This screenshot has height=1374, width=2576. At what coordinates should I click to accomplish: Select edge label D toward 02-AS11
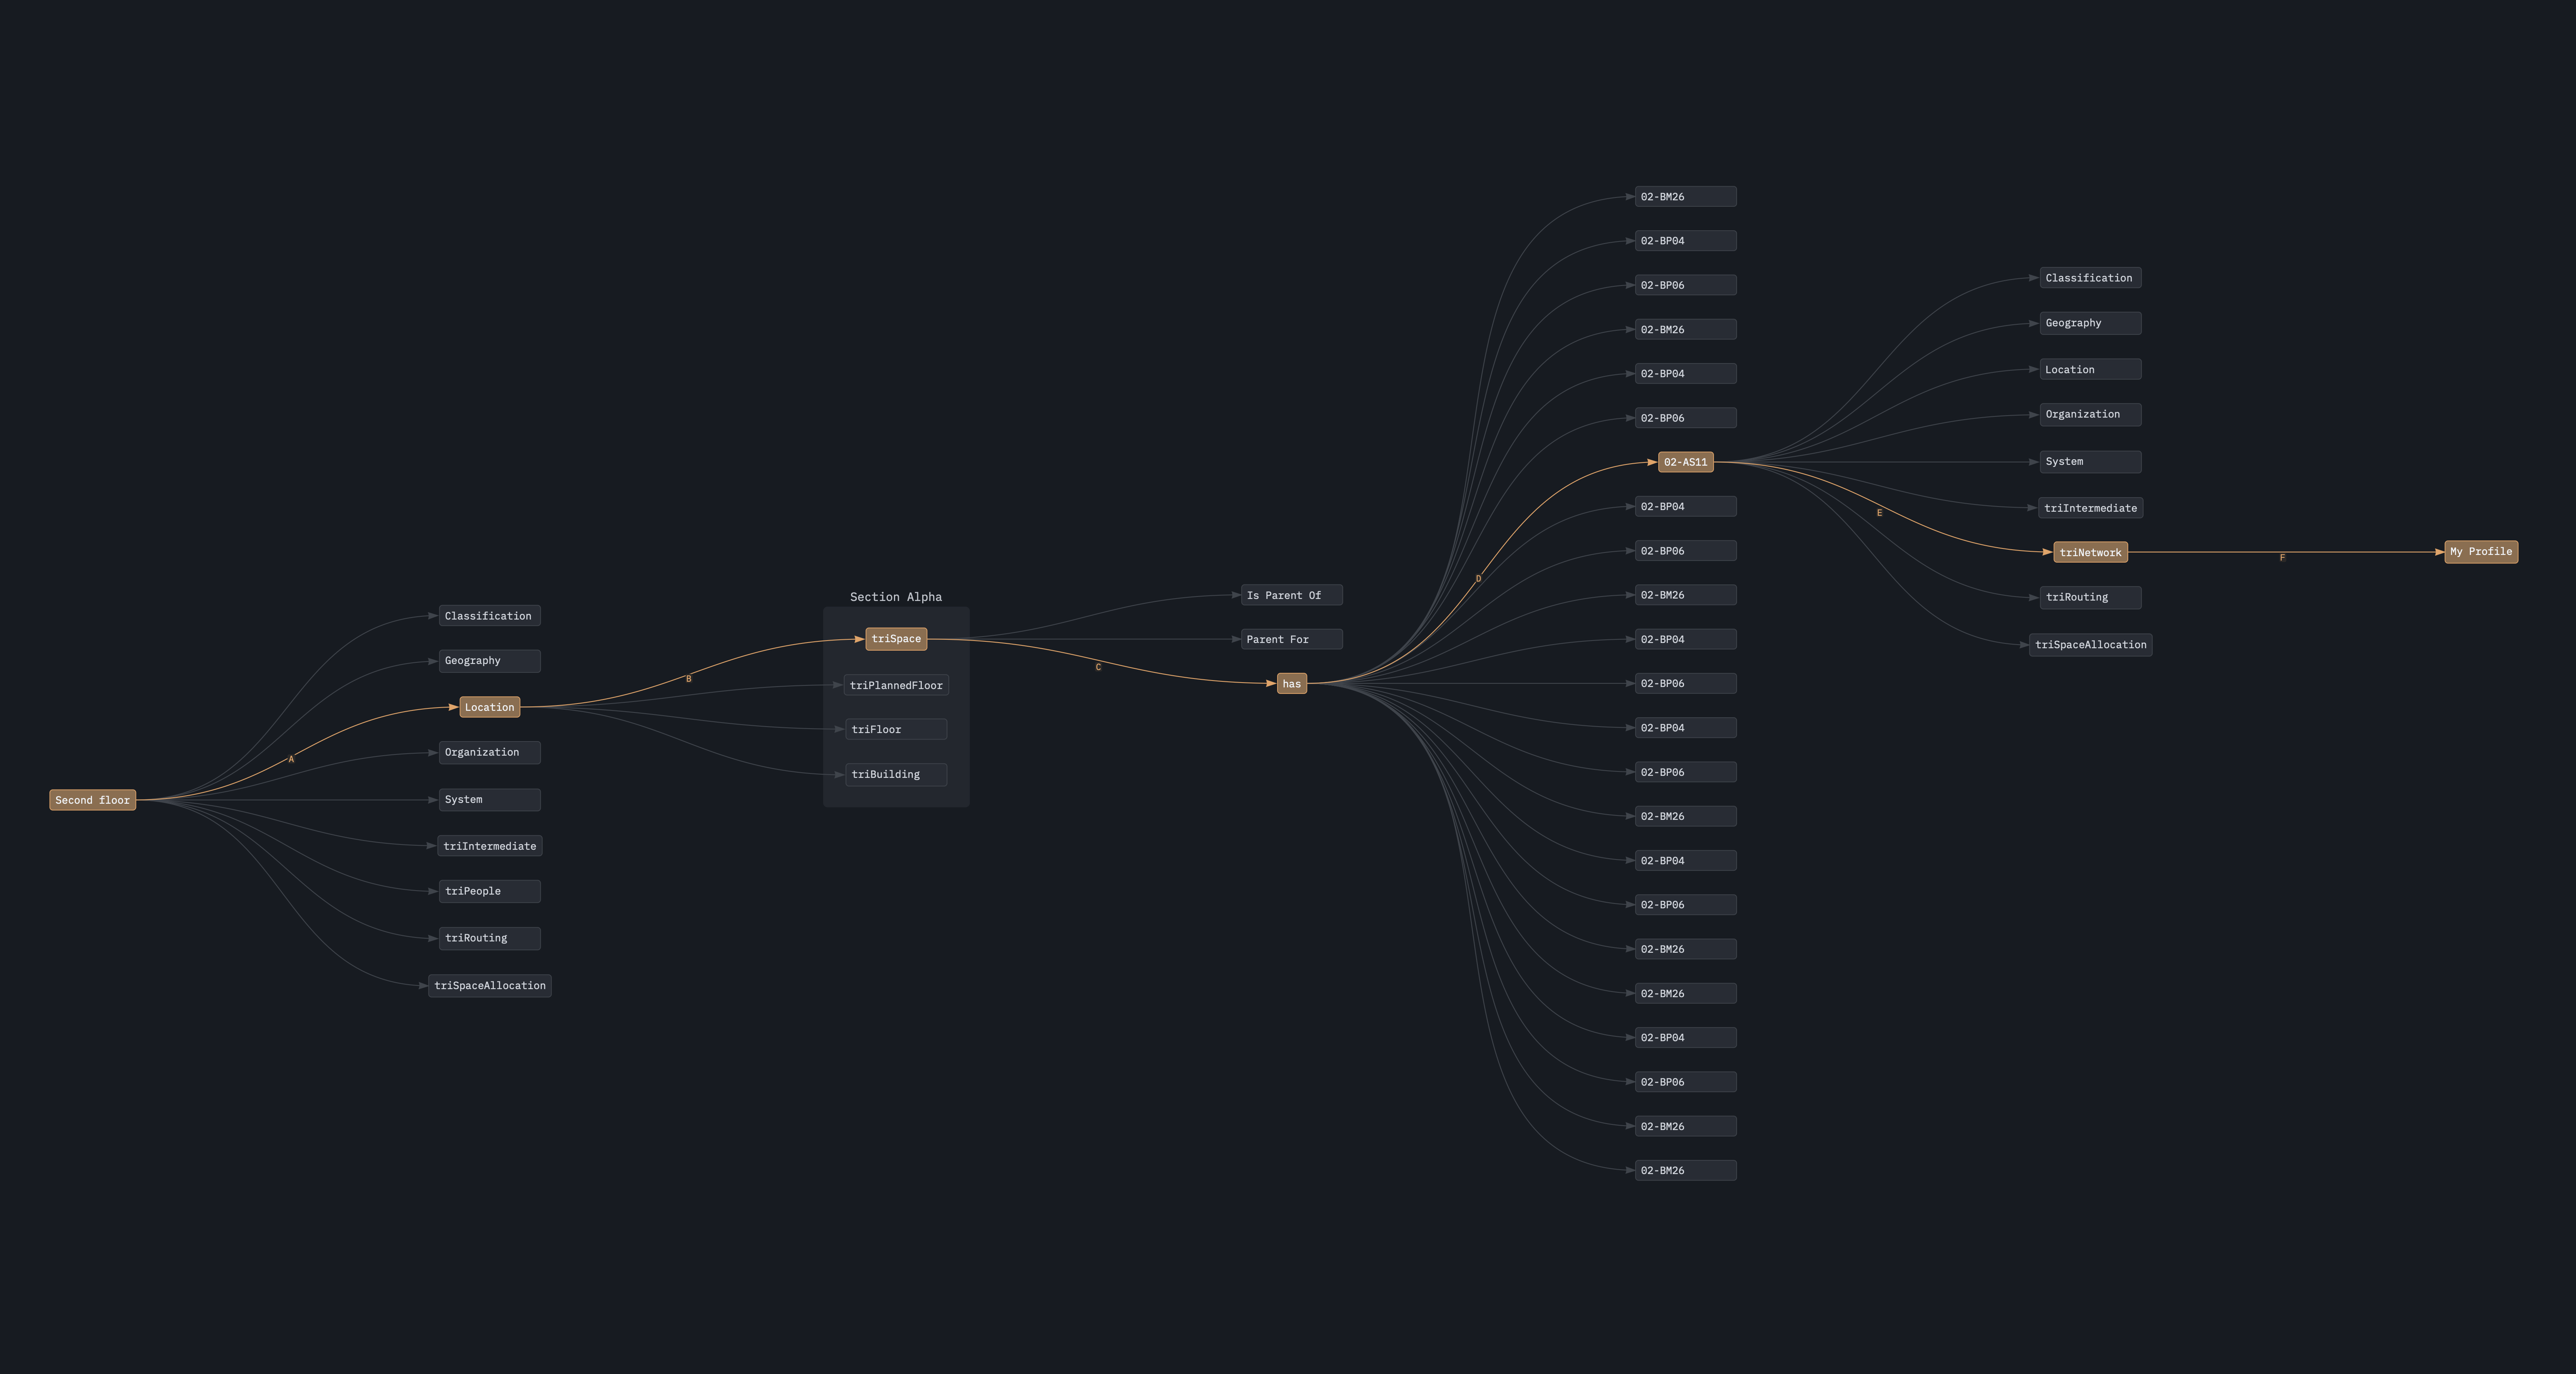coord(1478,579)
